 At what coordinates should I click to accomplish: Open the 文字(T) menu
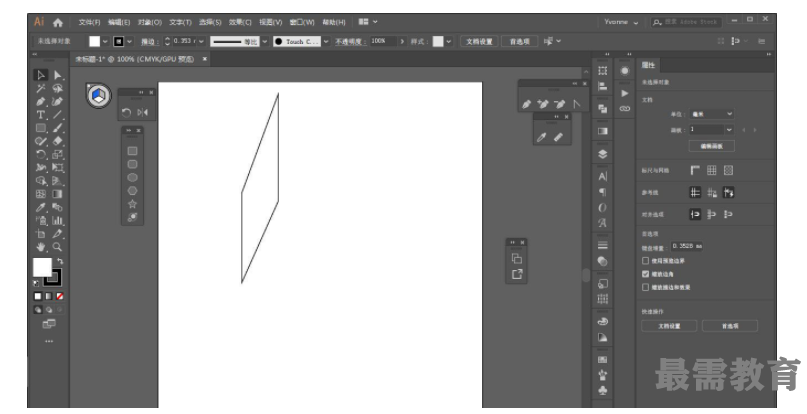(180, 22)
